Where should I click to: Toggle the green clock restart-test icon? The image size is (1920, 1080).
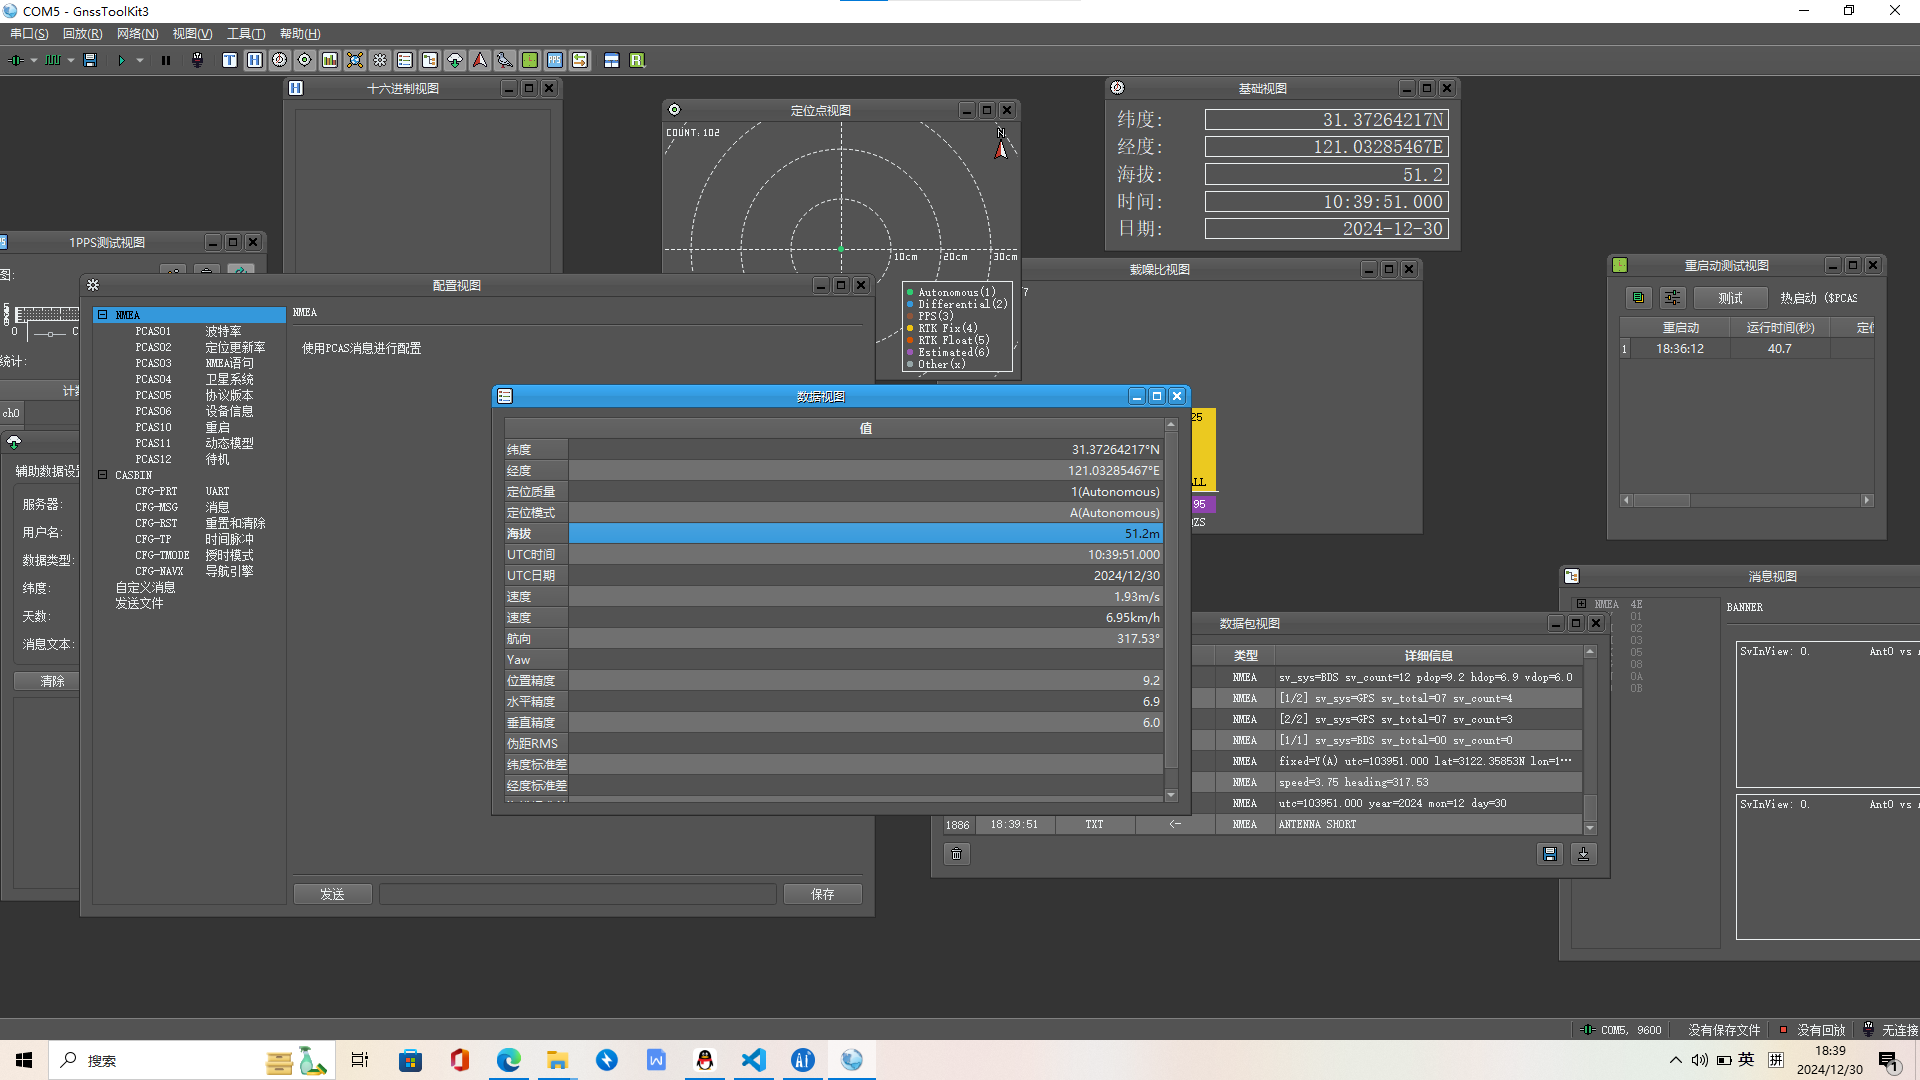pos(530,61)
